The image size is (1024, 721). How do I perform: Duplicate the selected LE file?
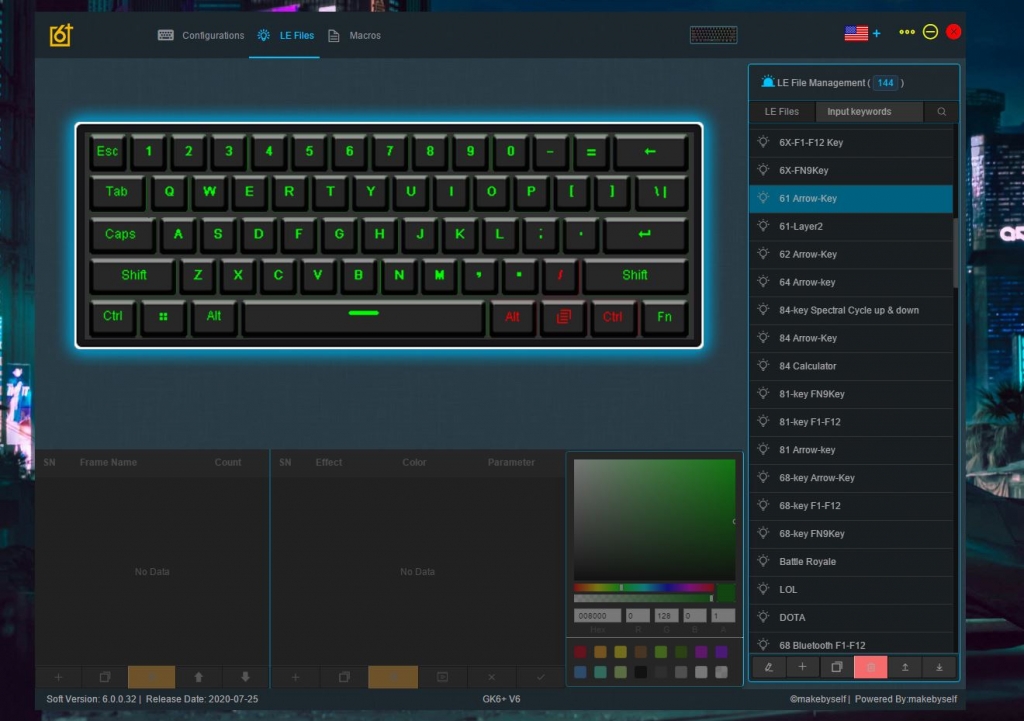(837, 667)
